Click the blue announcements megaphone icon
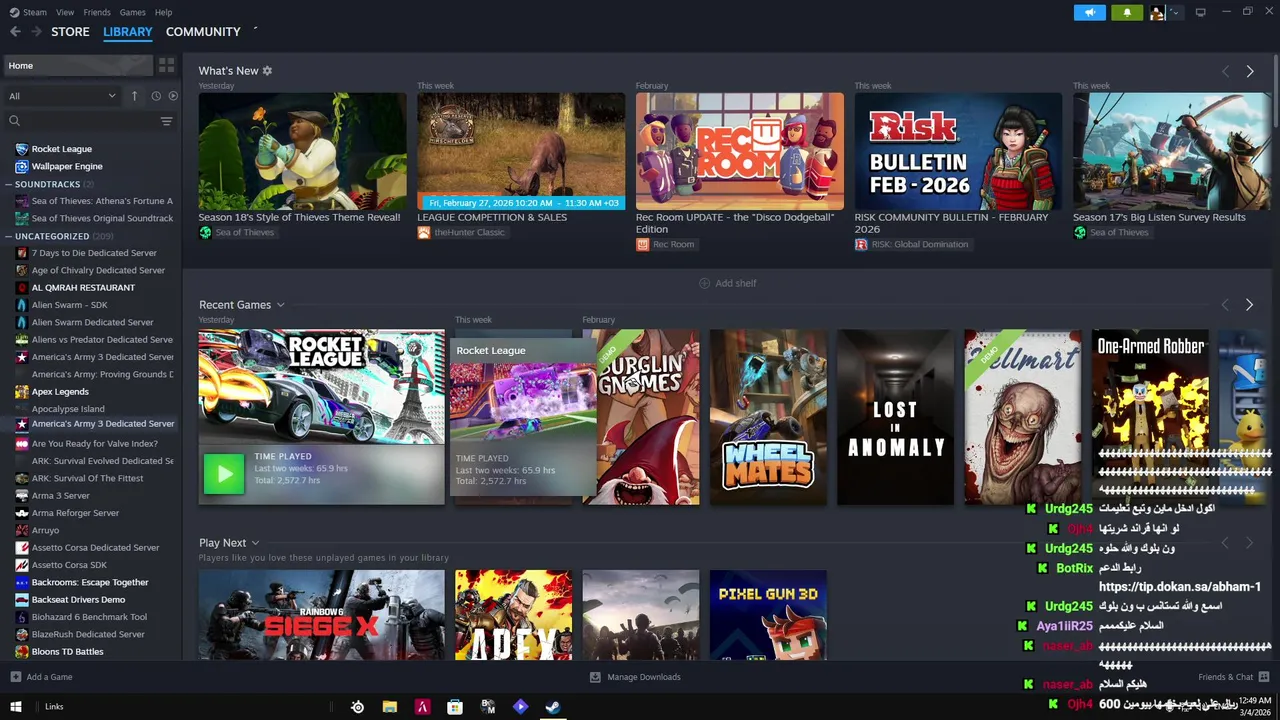 1089,12
